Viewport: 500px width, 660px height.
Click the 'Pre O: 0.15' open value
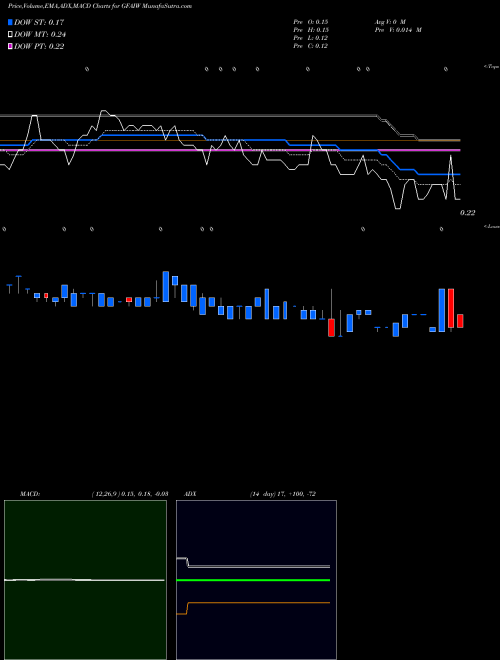[311, 22]
